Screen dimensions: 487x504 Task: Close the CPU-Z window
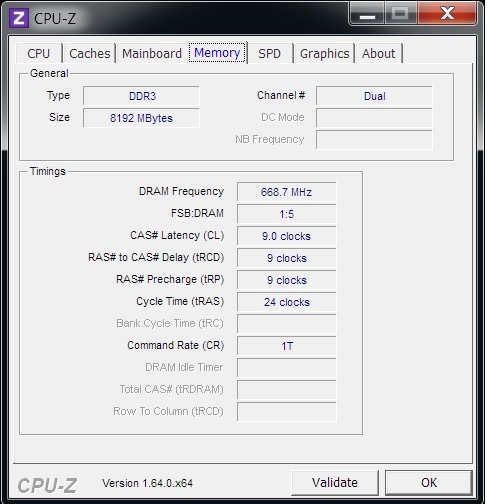447,14
